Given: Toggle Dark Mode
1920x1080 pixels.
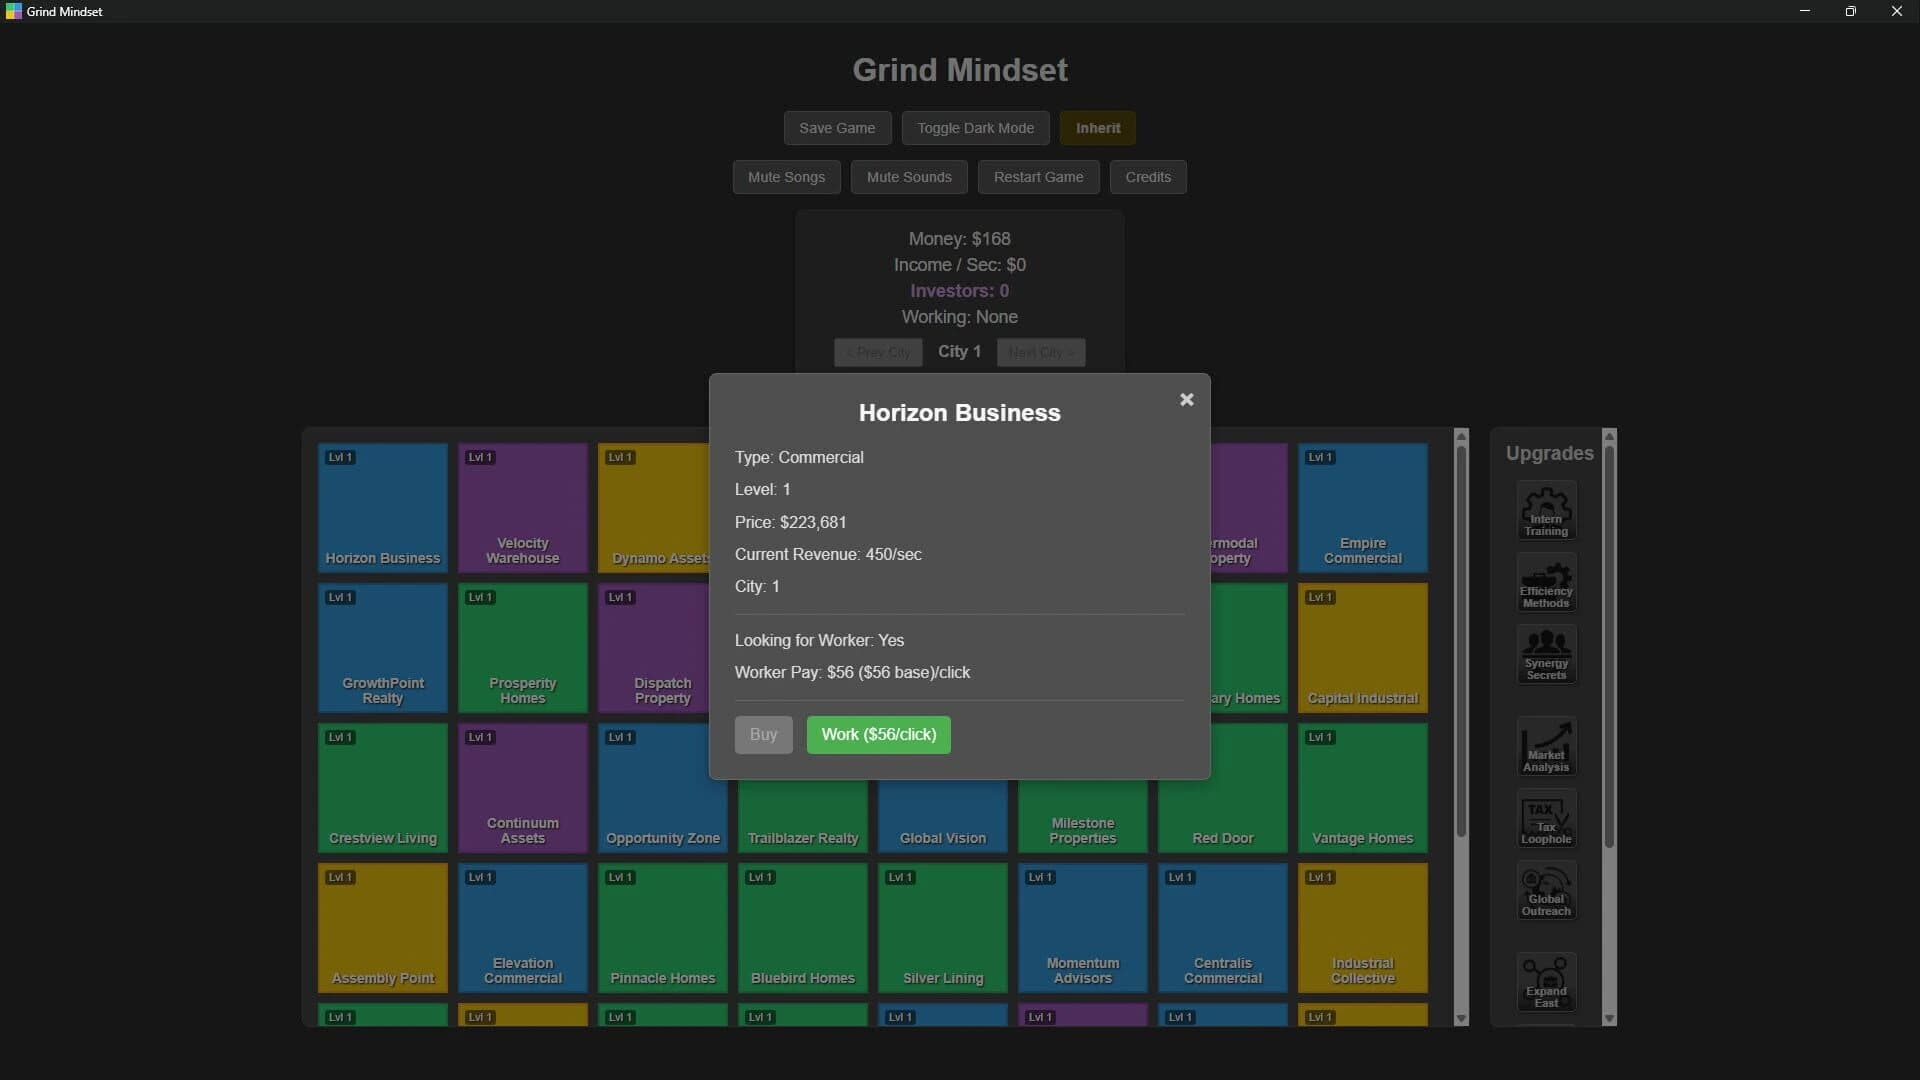Looking at the screenshot, I should tap(975, 128).
